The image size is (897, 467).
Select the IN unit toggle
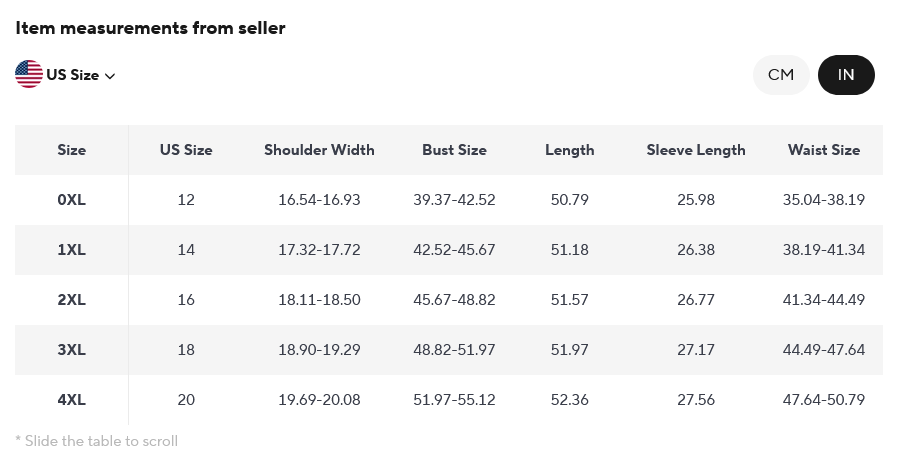pos(846,75)
